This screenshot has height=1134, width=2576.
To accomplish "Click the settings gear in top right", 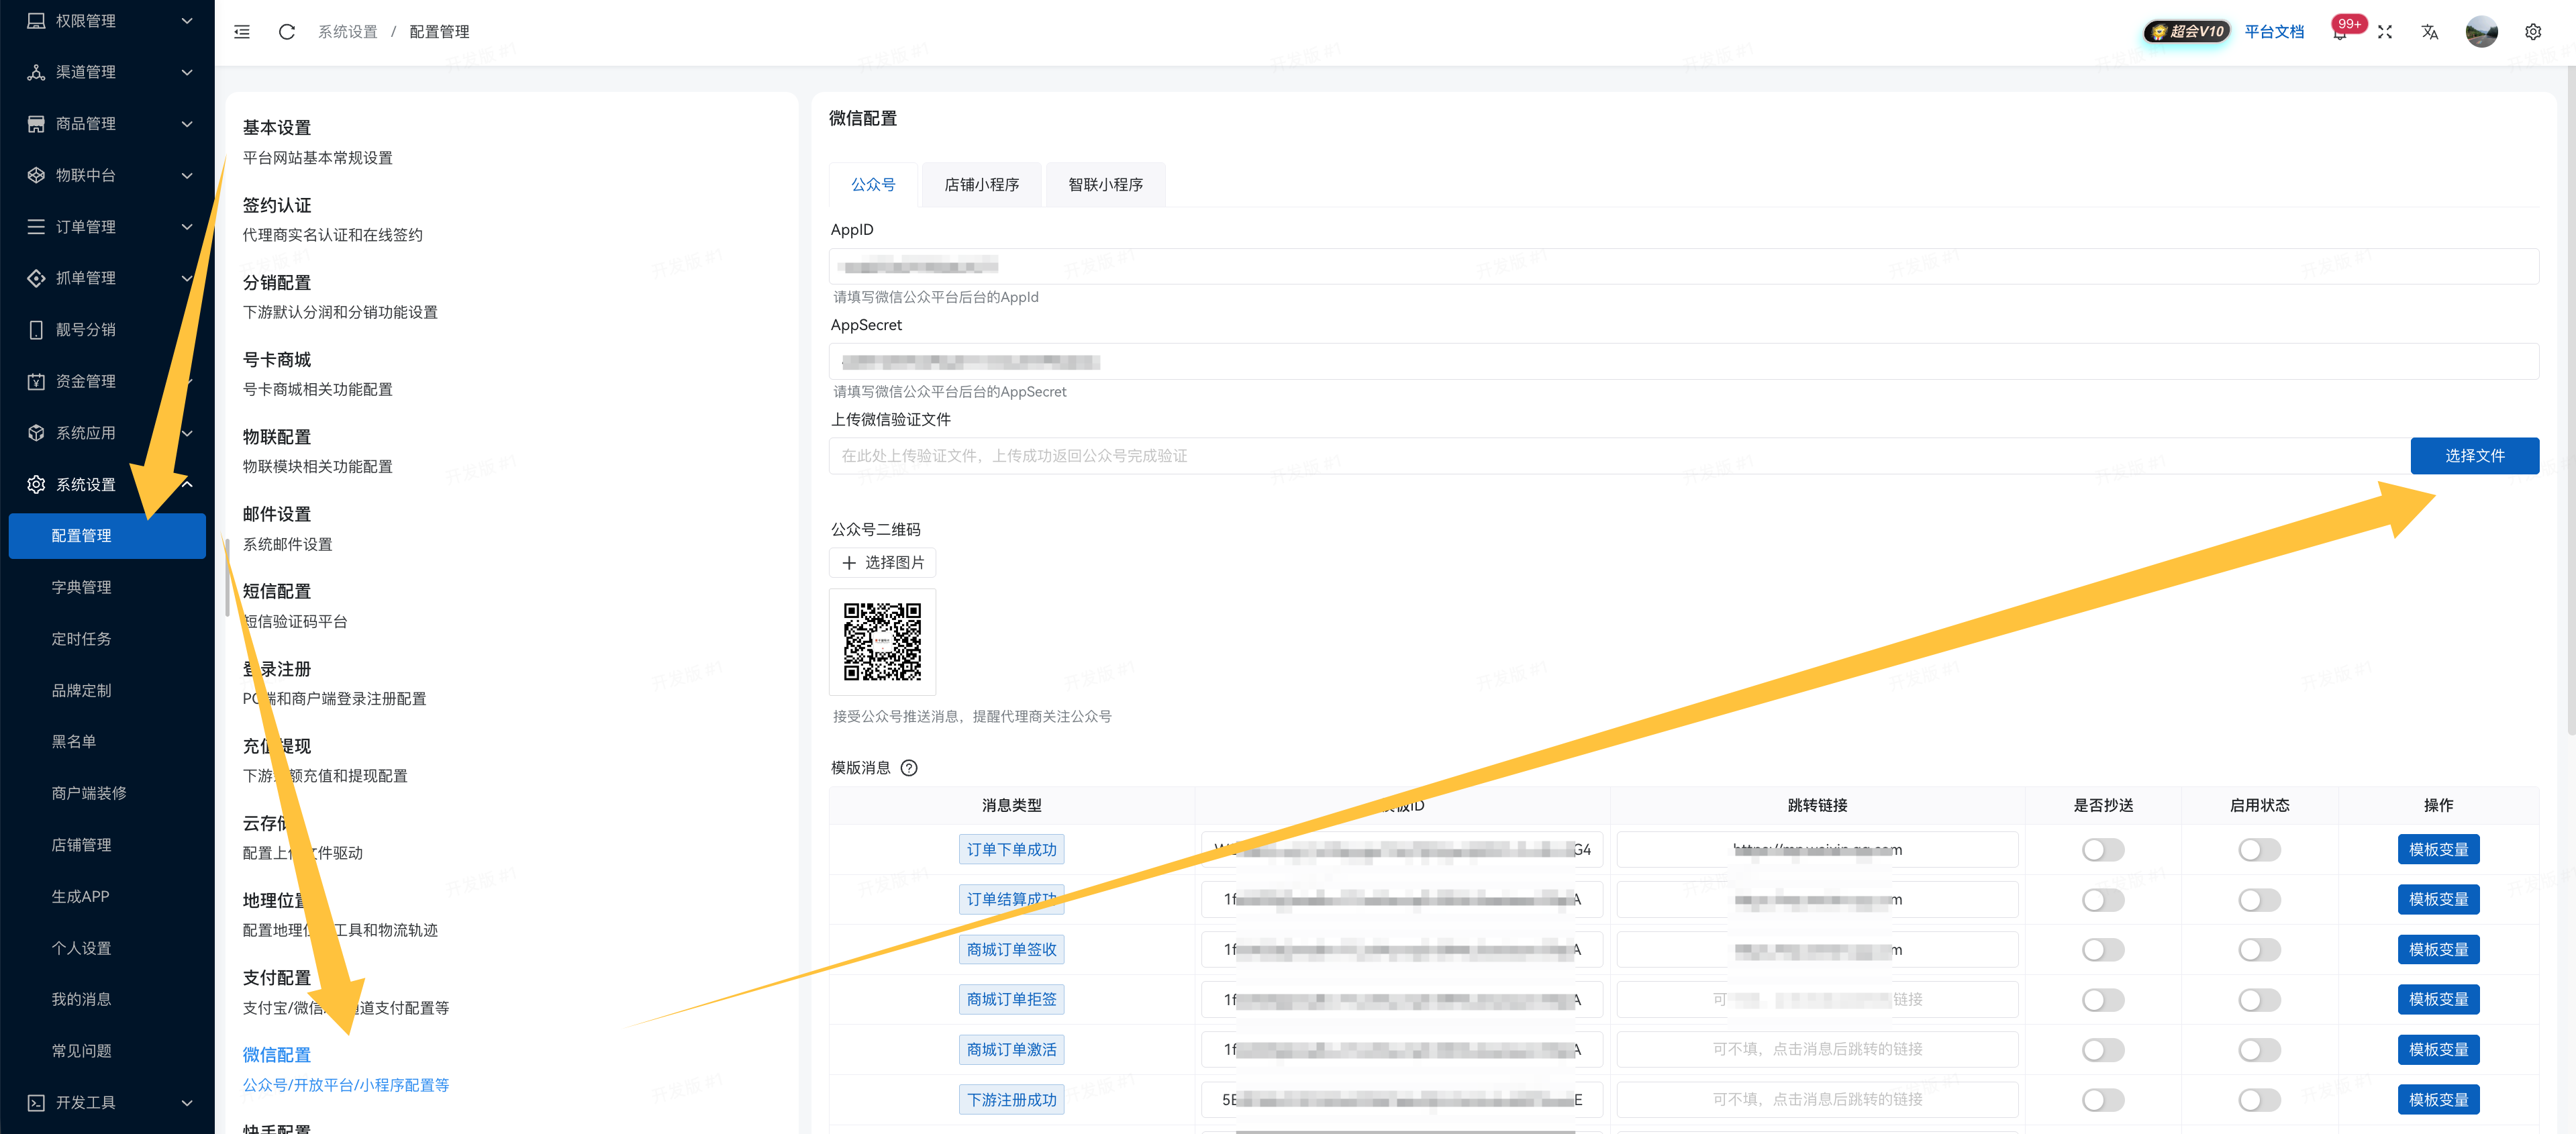I will click(x=2532, y=32).
